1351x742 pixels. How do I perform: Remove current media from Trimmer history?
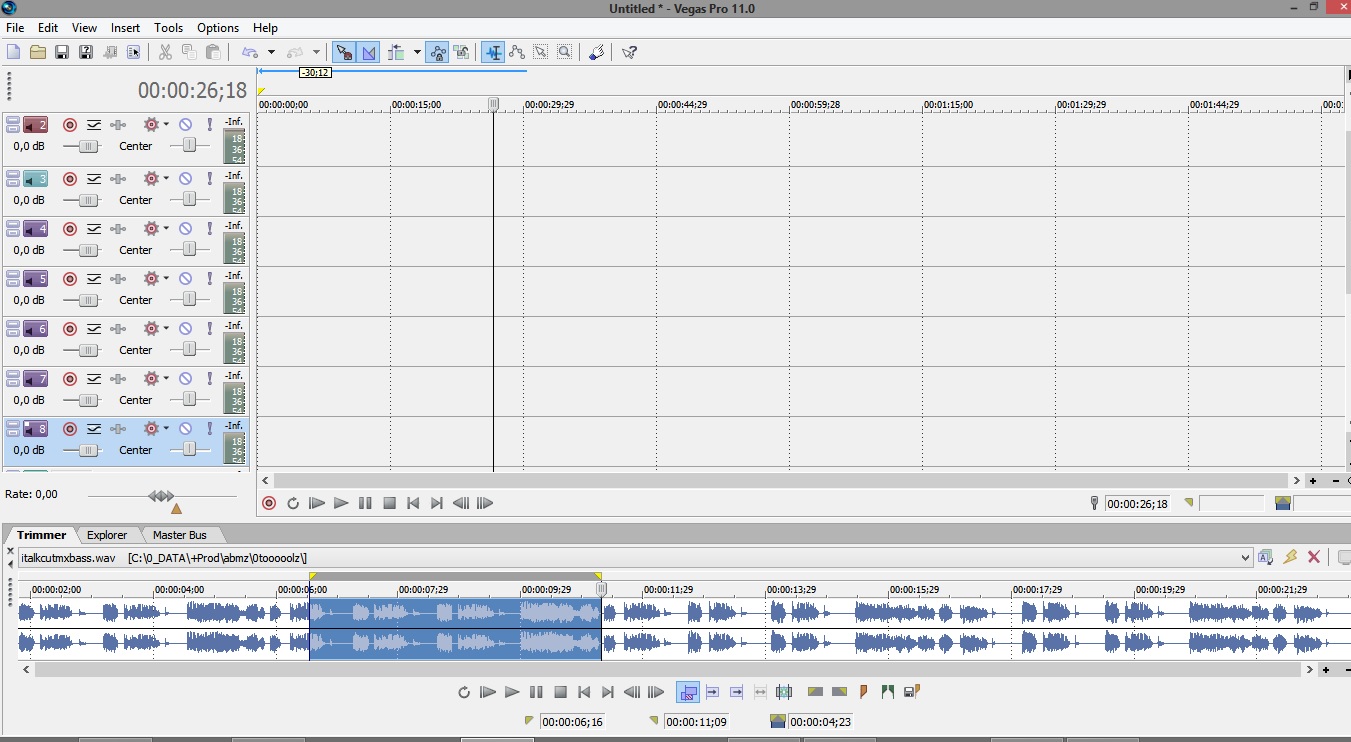pyautogui.click(x=1314, y=557)
